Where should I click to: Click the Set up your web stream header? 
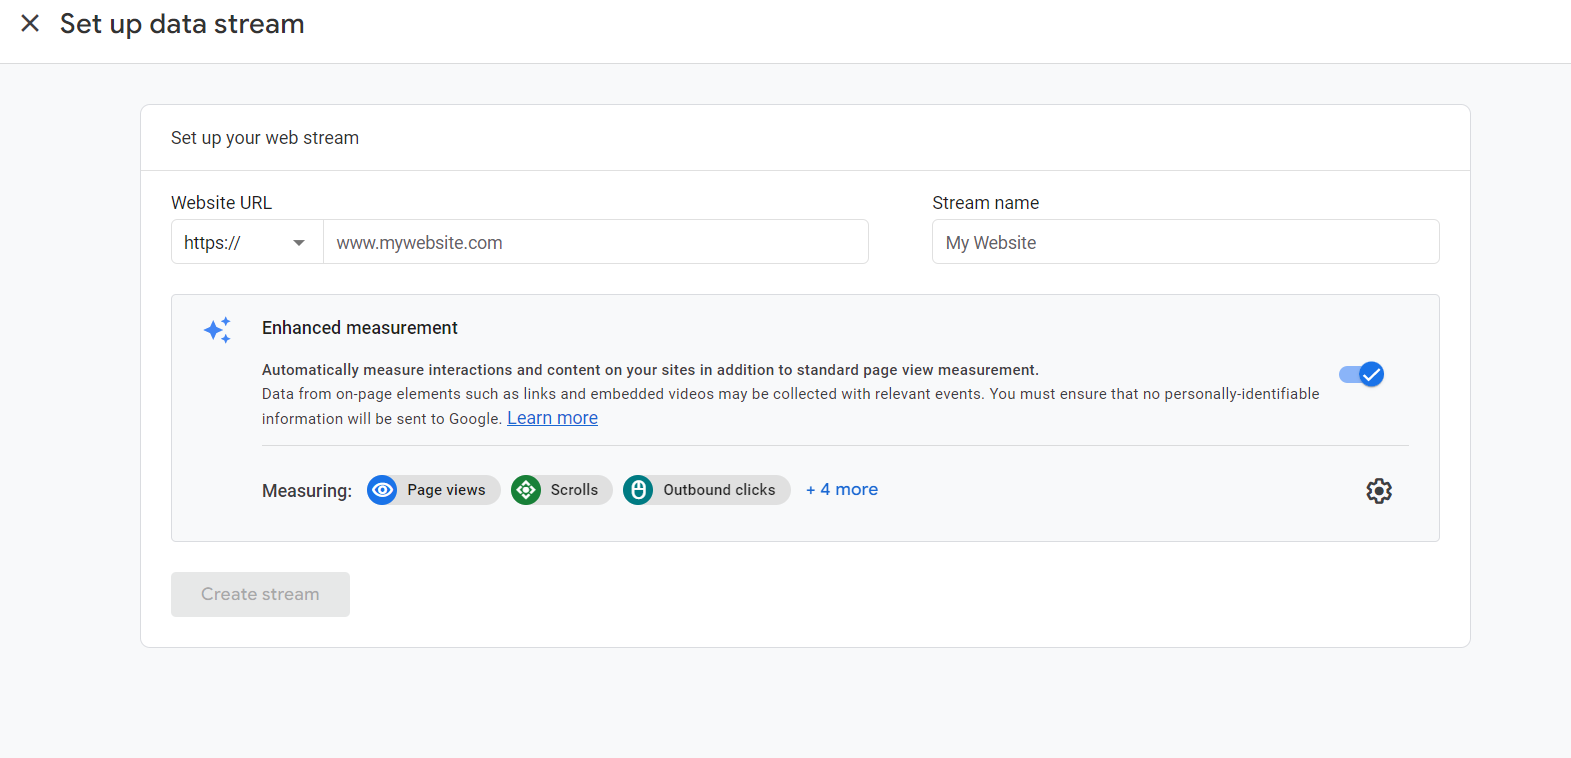(x=265, y=138)
